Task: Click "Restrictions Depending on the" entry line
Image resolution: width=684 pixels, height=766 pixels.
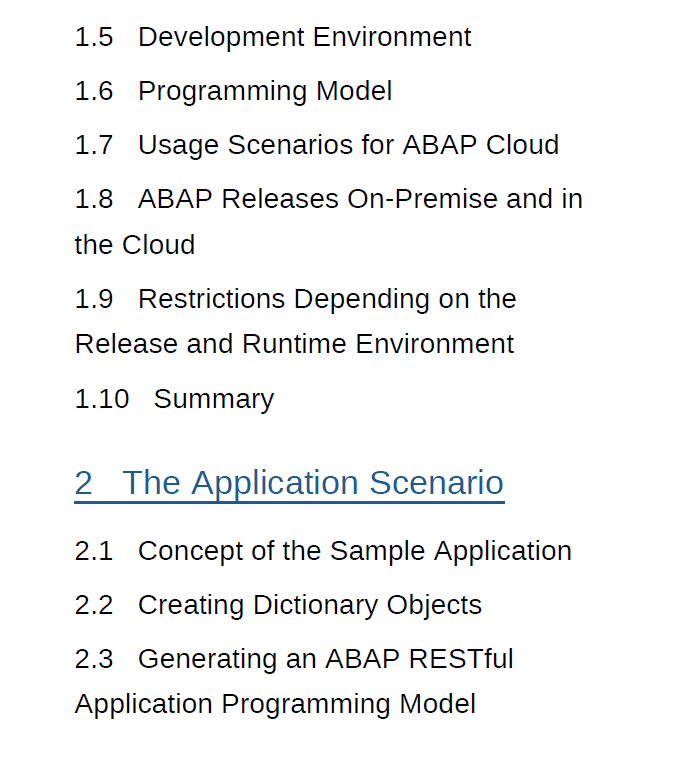Action: (327, 299)
